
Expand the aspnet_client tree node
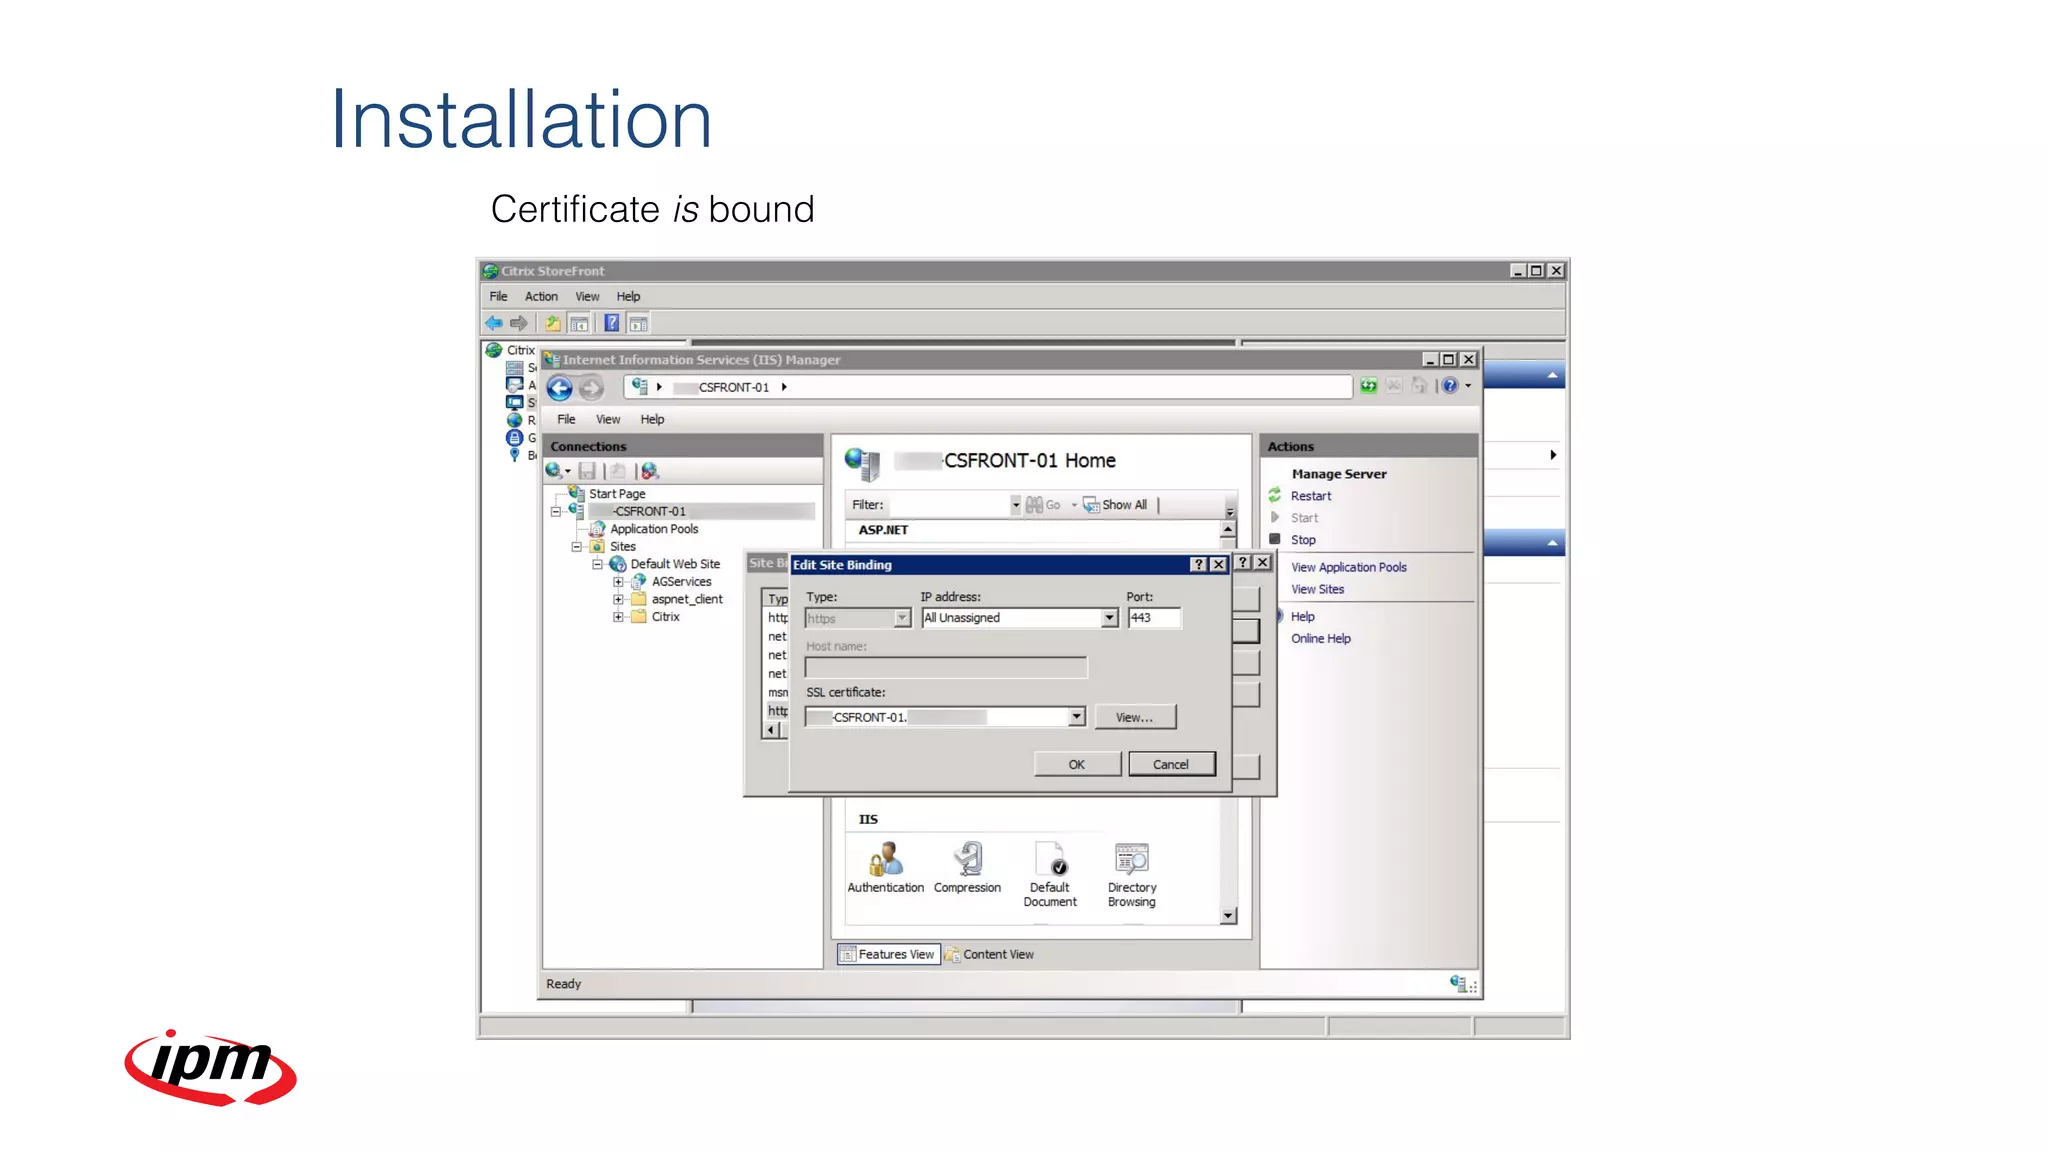[619, 600]
